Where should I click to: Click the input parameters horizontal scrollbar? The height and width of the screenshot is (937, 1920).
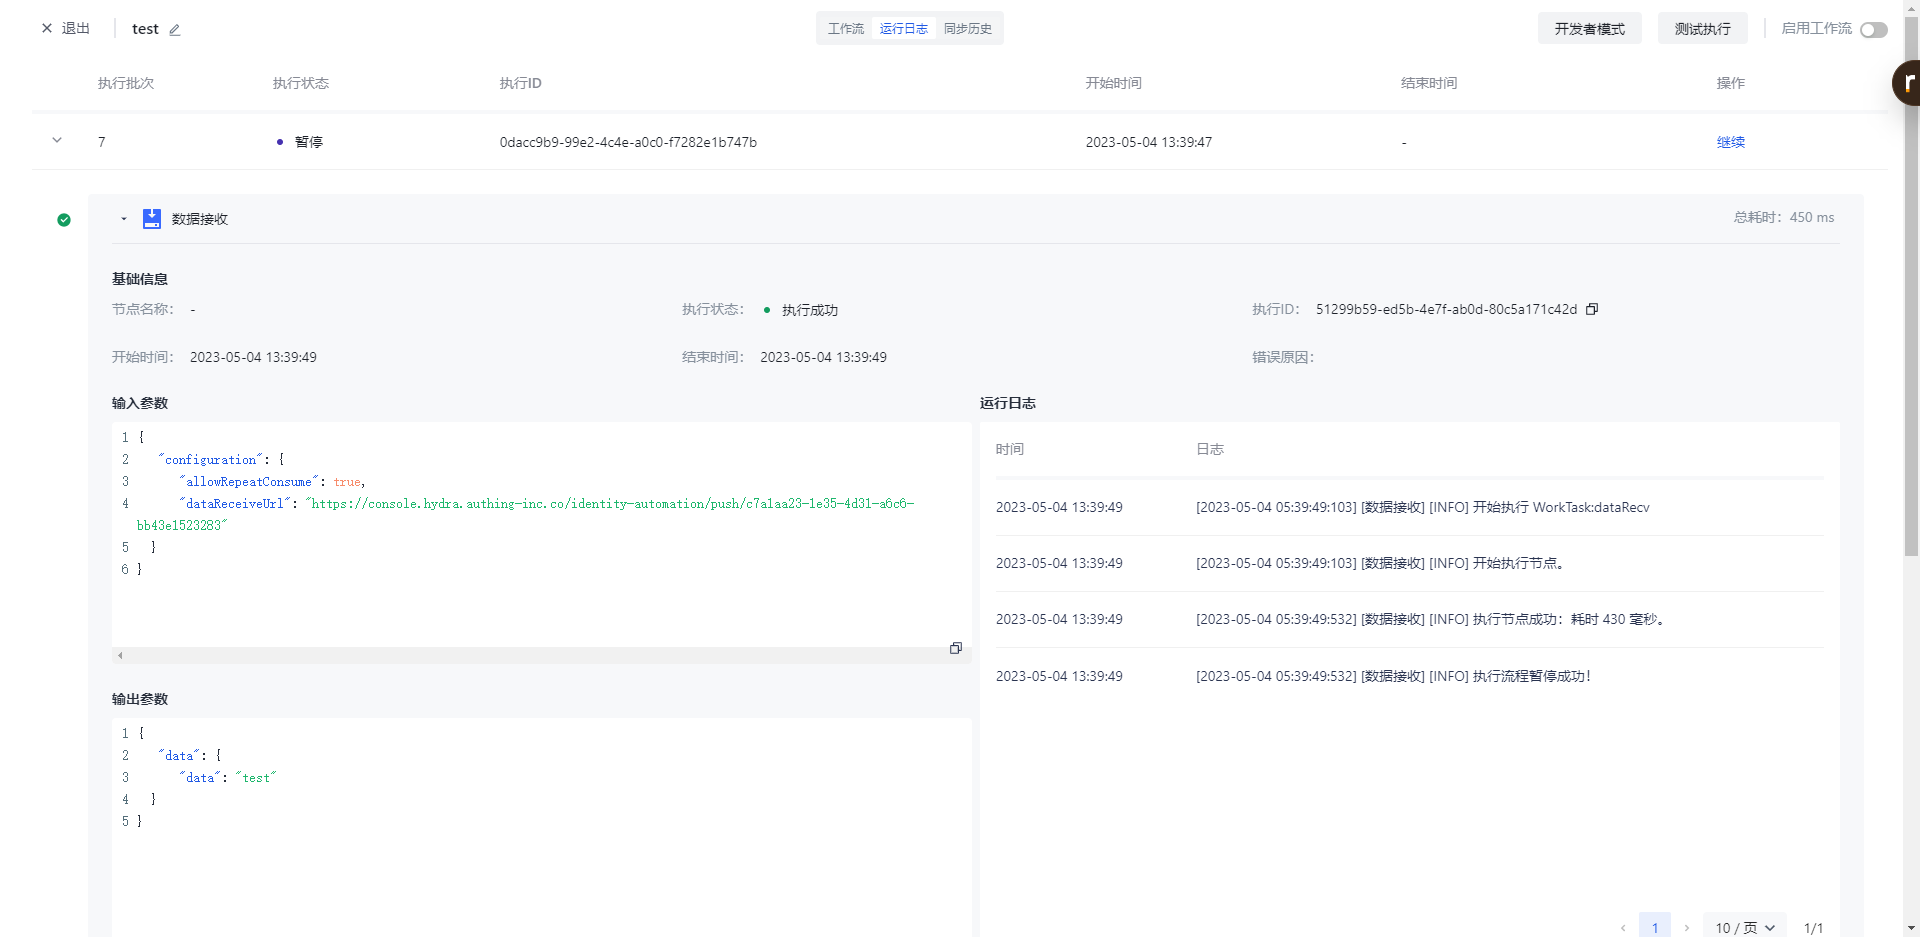coord(530,656)
